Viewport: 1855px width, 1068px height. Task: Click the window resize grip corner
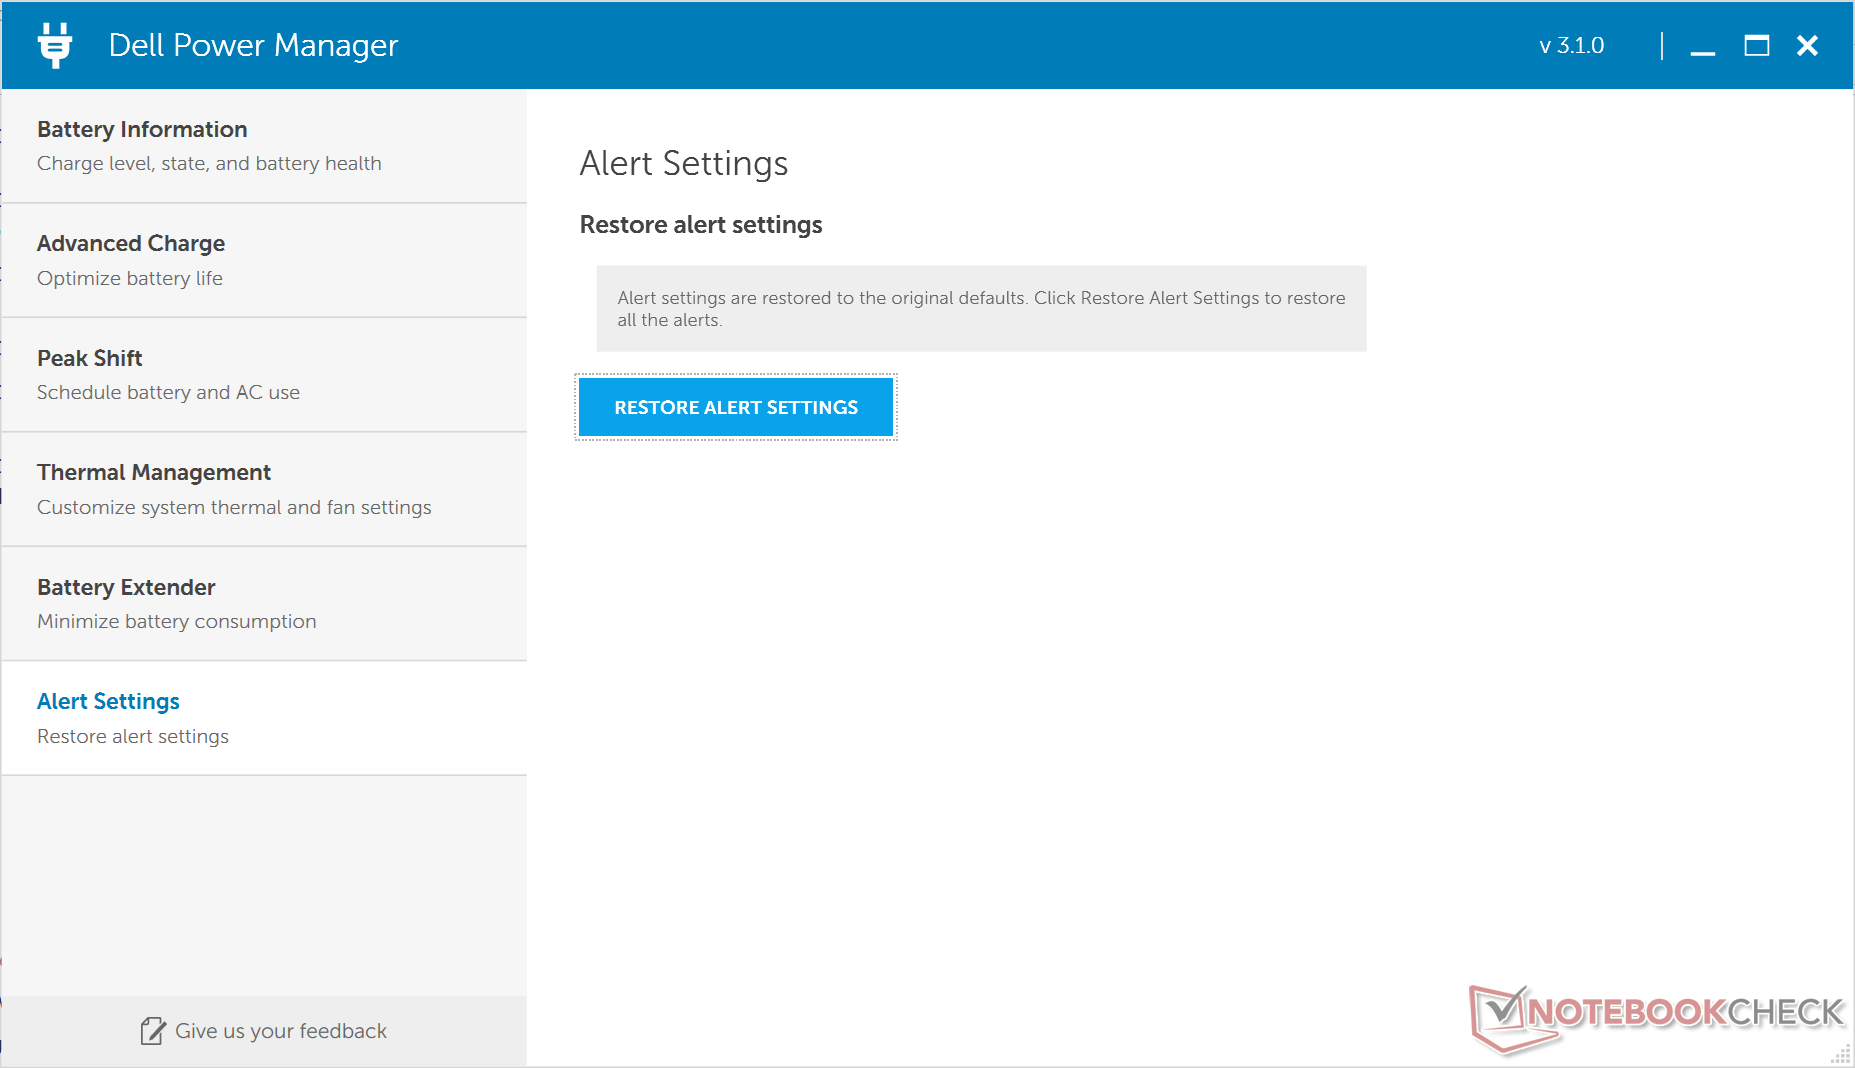[1841, 1055]
